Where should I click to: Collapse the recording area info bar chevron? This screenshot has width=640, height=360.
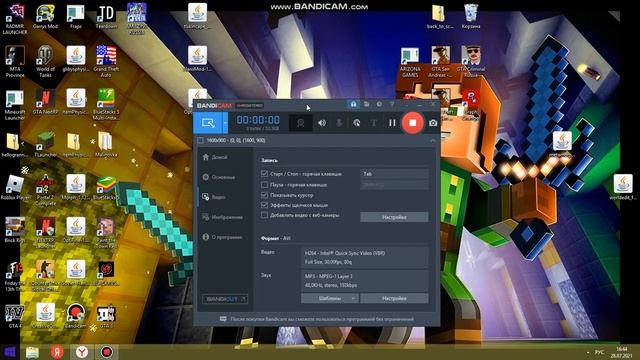[x=433, y=140]
